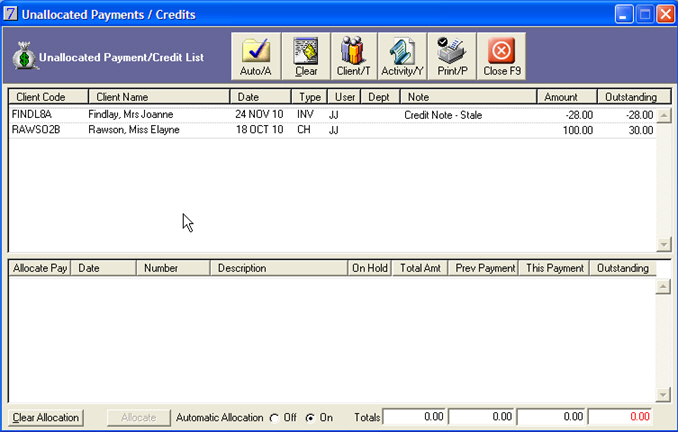The width and height of the screenshot is (678, 432).
Task: Click the Amount column header
Action: click(567, 97)
